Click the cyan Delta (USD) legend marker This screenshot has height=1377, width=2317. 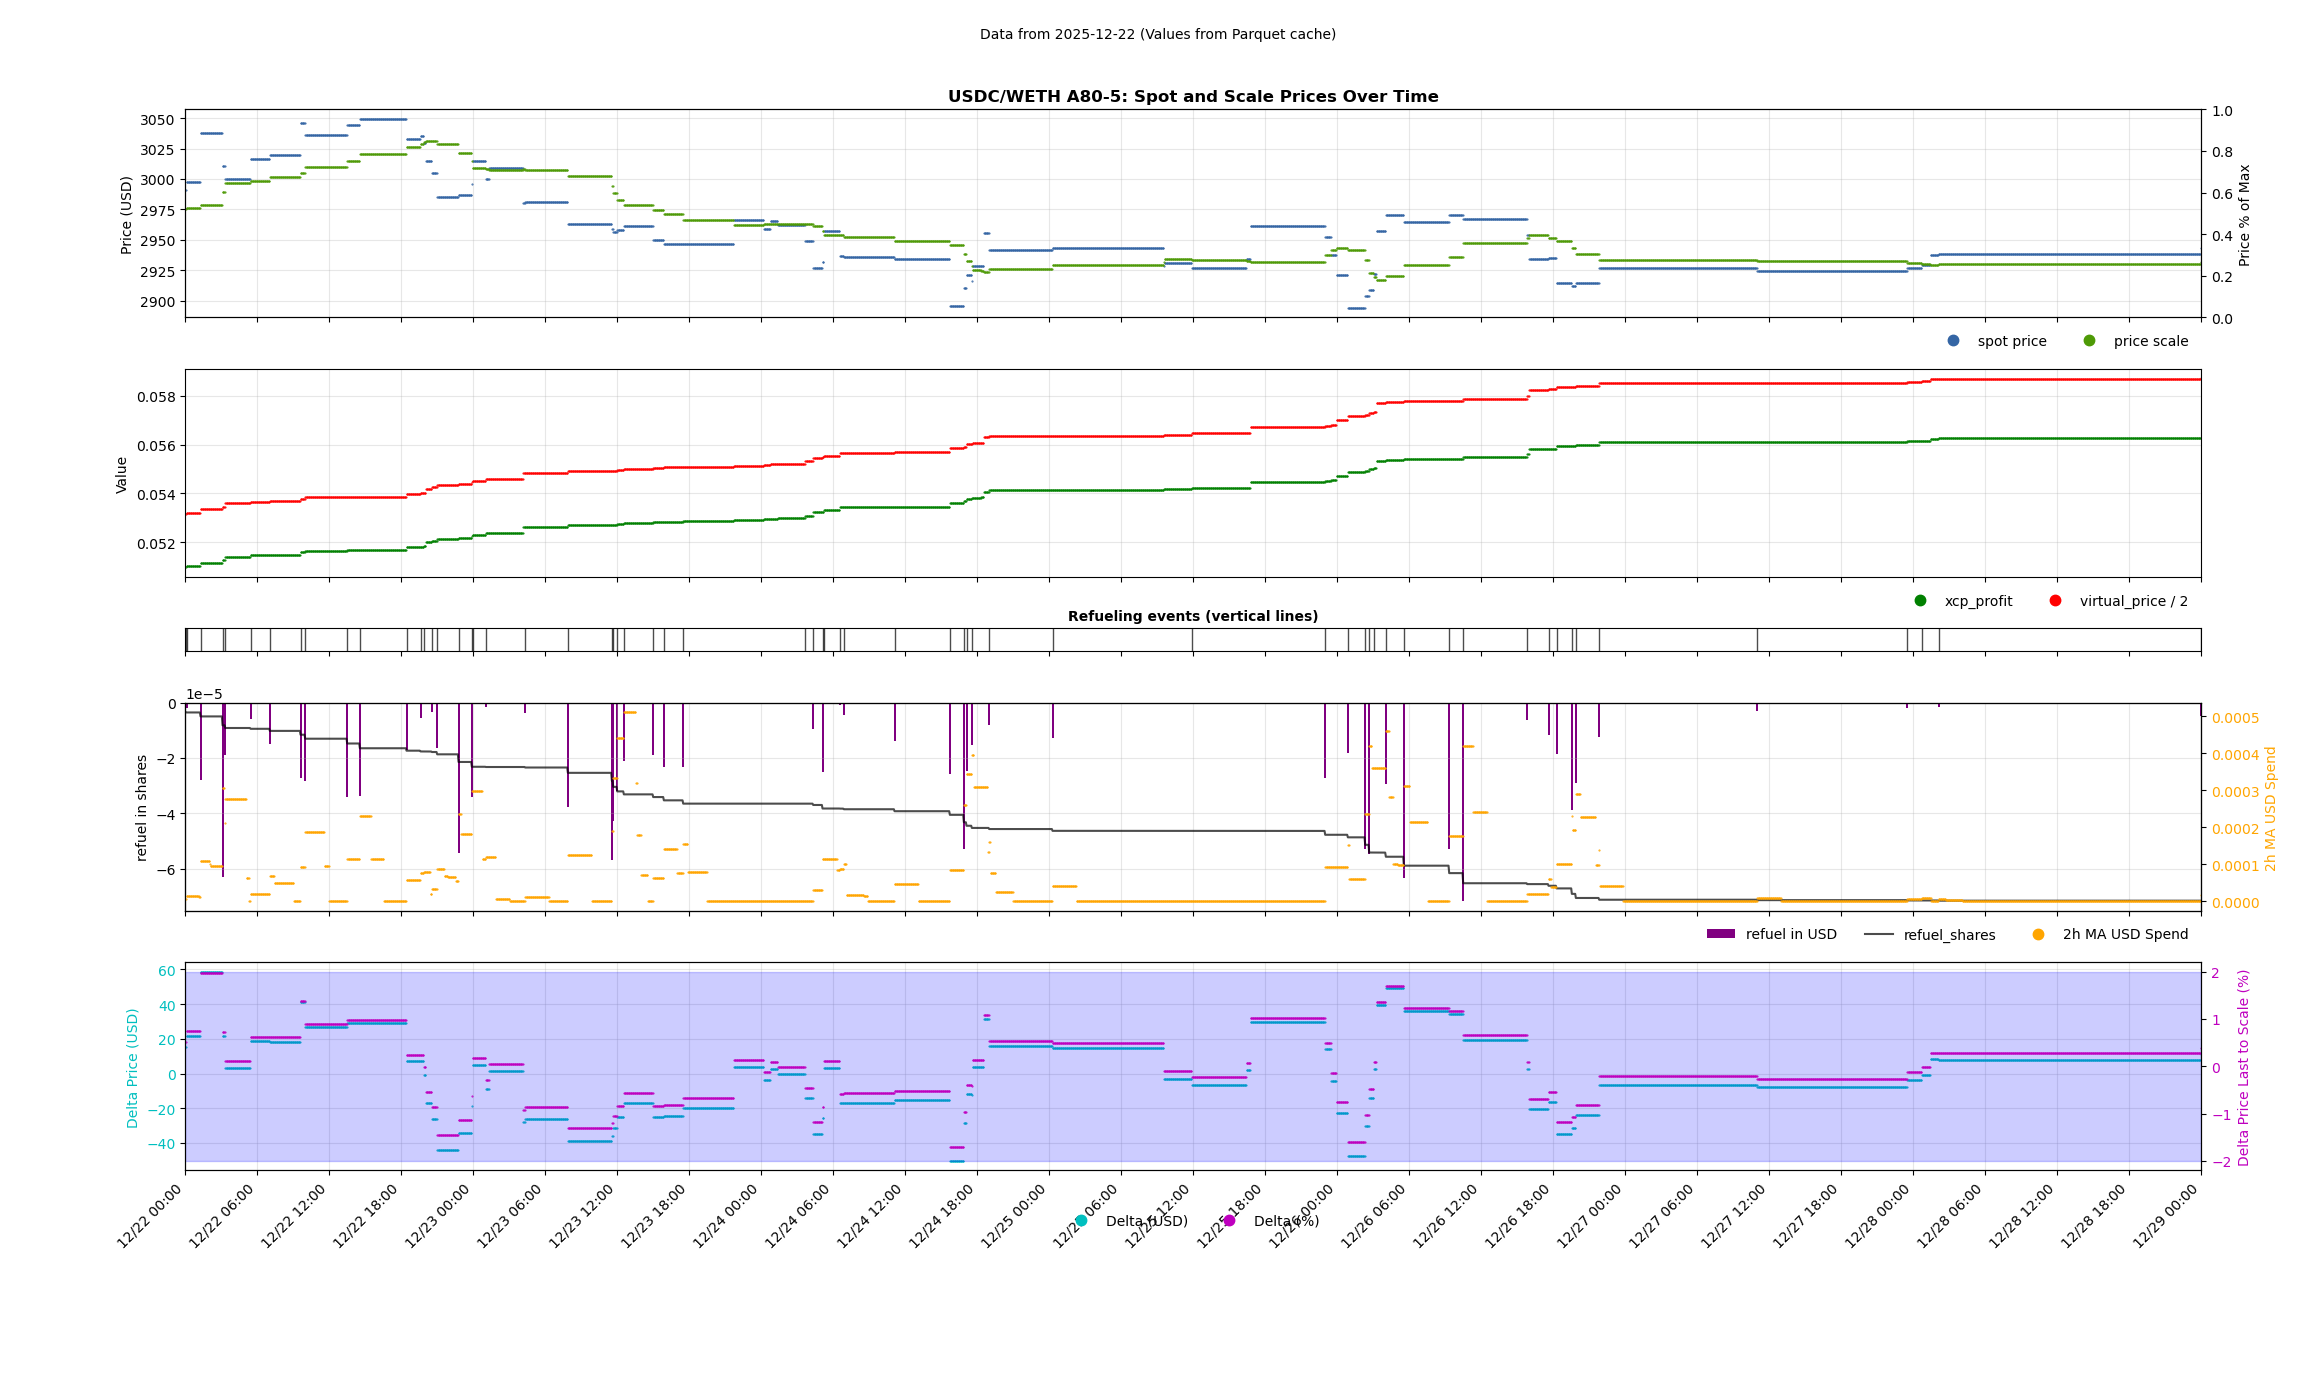(x=1081, y=1221)
